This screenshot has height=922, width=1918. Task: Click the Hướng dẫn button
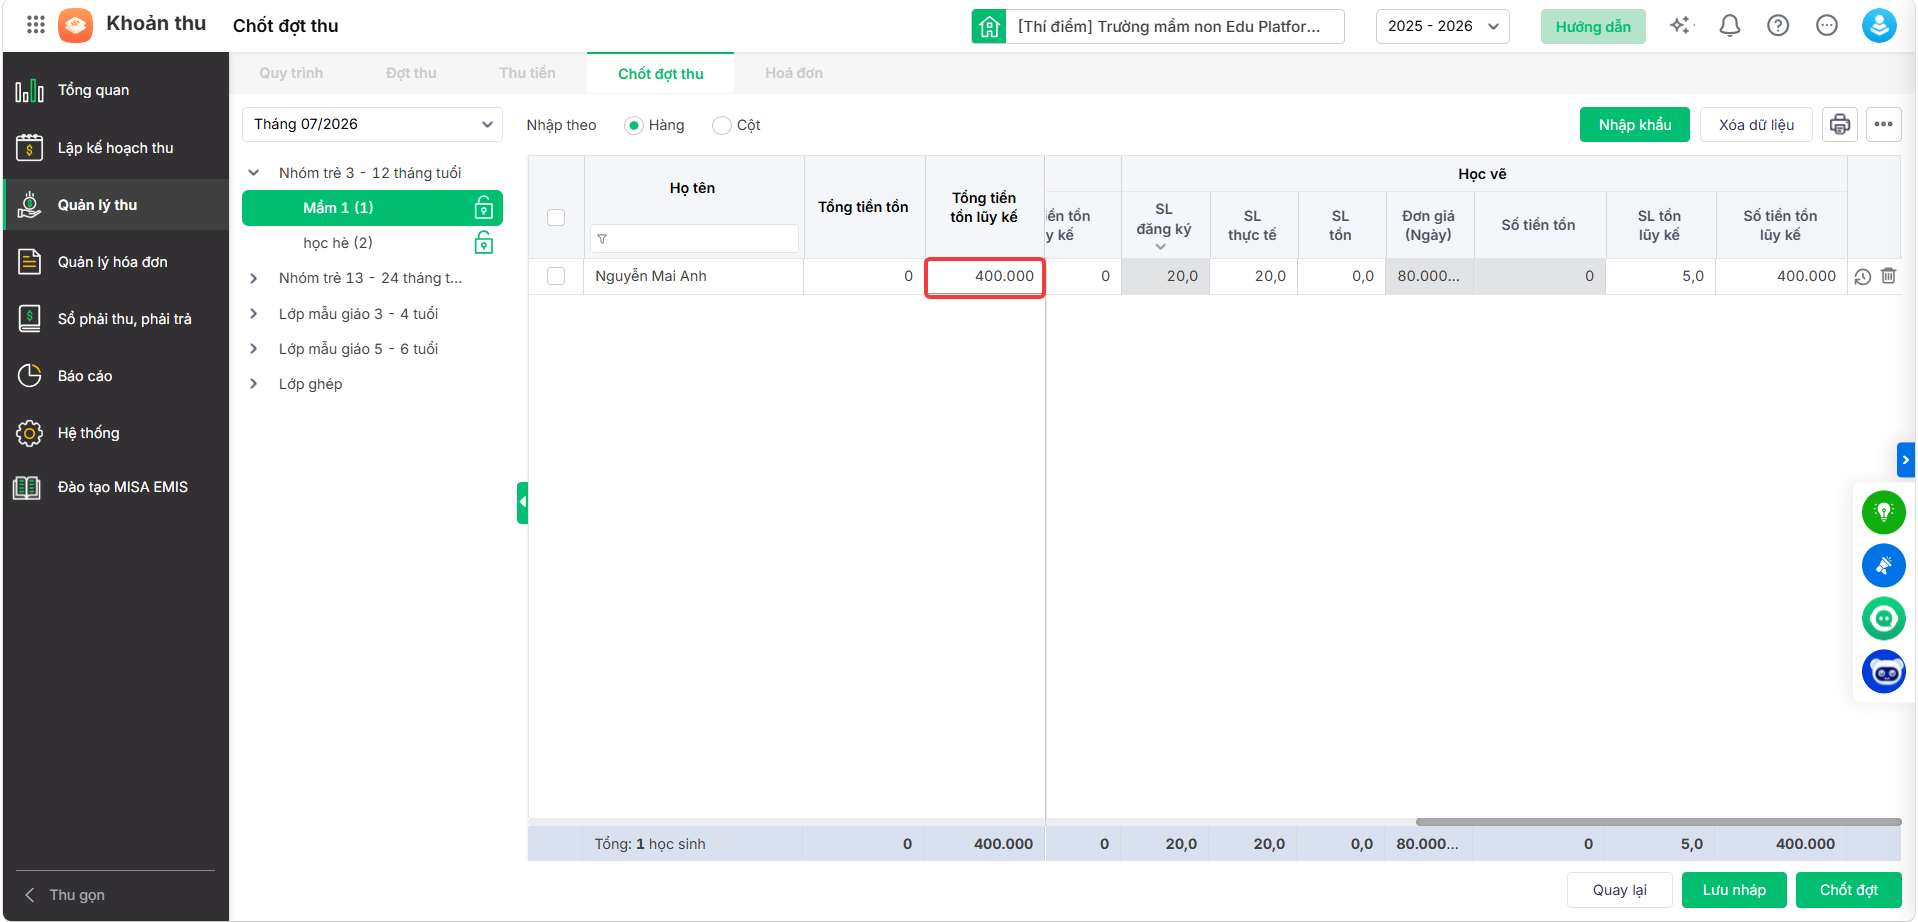point(1593,26)
